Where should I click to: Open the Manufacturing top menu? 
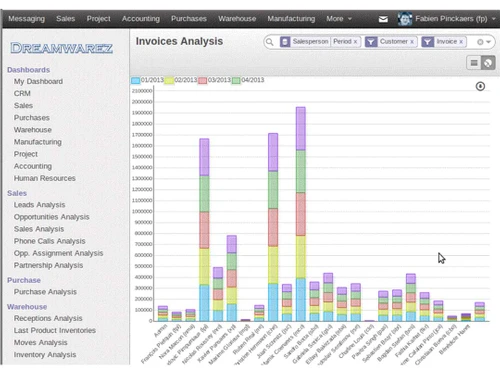pyautogui.click(x=291, y=19)
